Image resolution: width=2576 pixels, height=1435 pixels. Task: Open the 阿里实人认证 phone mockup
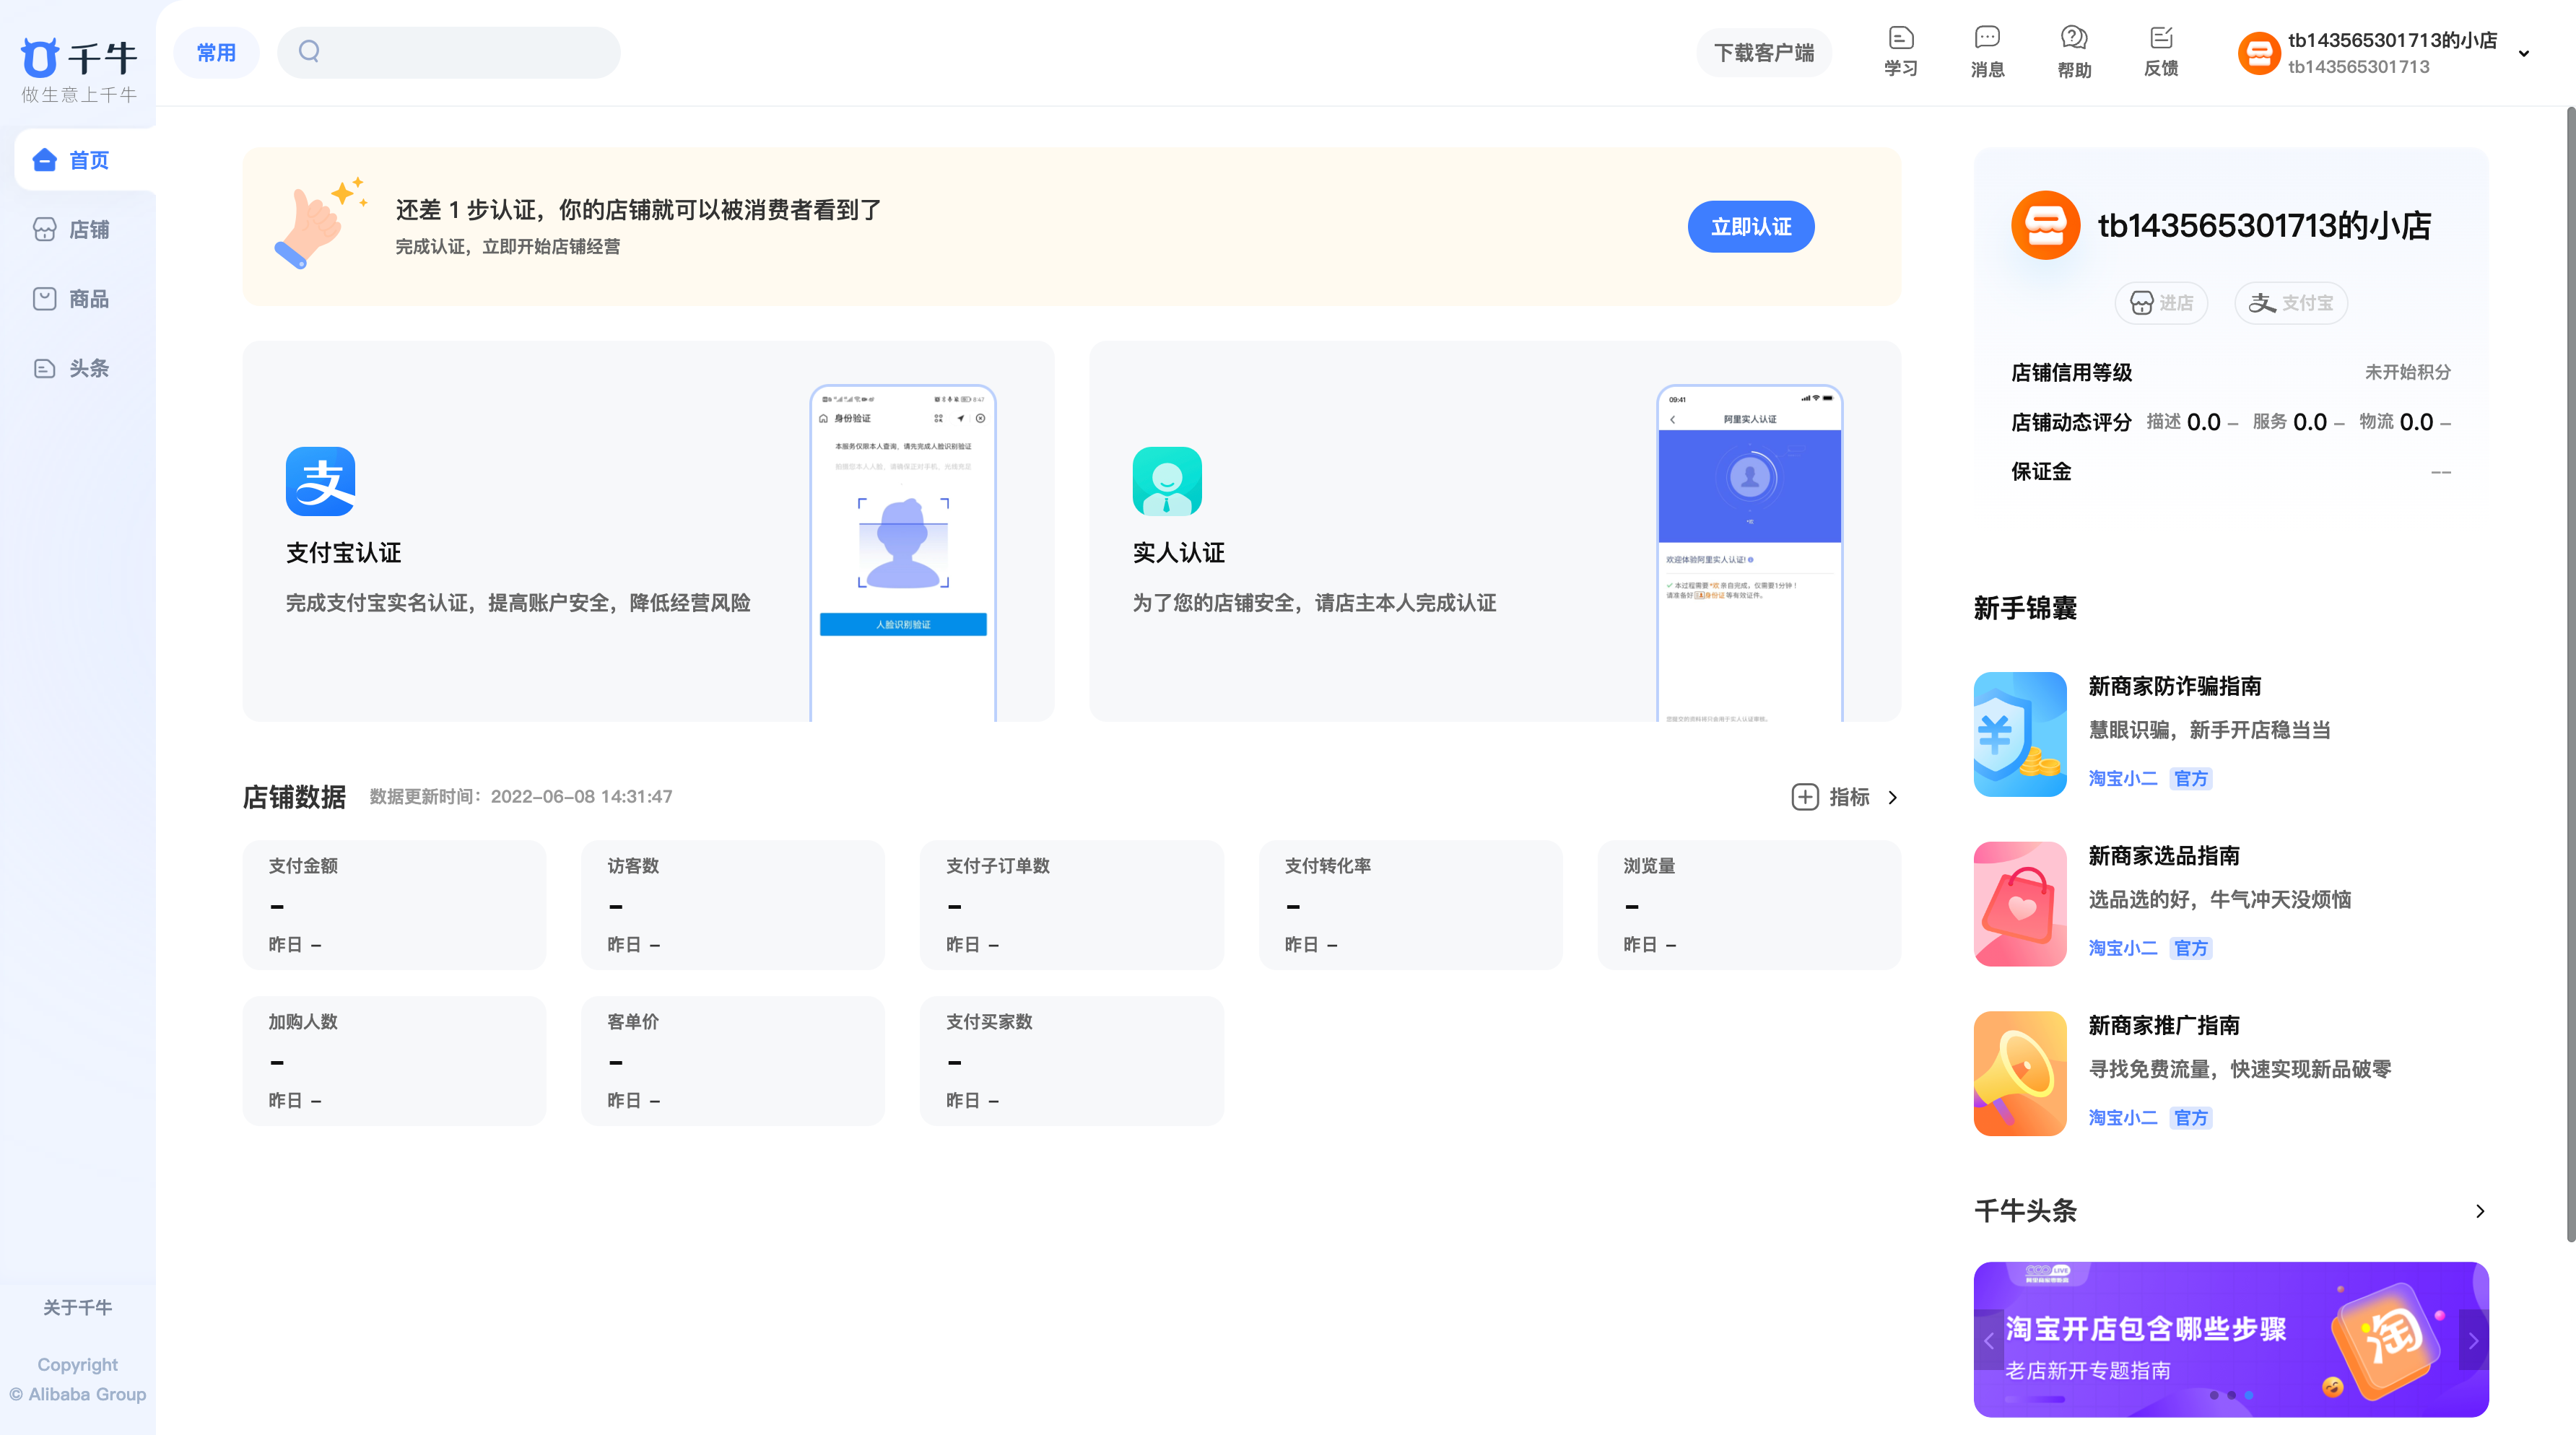click(x=1750, y=553)
